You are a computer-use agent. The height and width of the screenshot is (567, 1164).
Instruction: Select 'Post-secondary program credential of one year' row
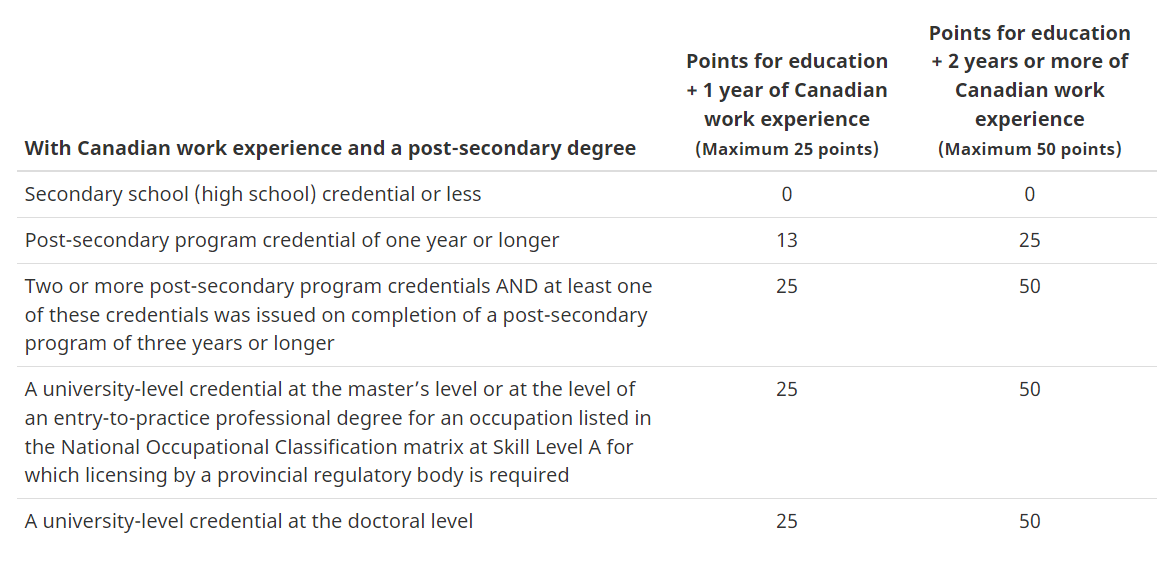(292, 240)
